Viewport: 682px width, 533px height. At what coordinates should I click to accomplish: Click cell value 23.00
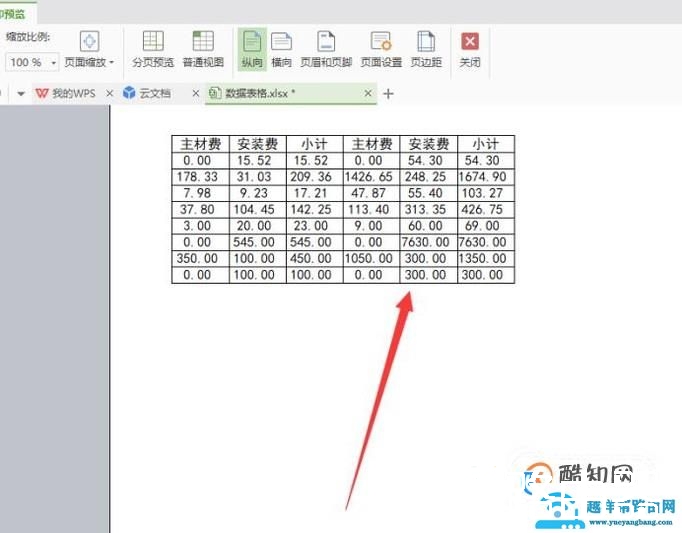pyautogui.click(x=311, y=226)
